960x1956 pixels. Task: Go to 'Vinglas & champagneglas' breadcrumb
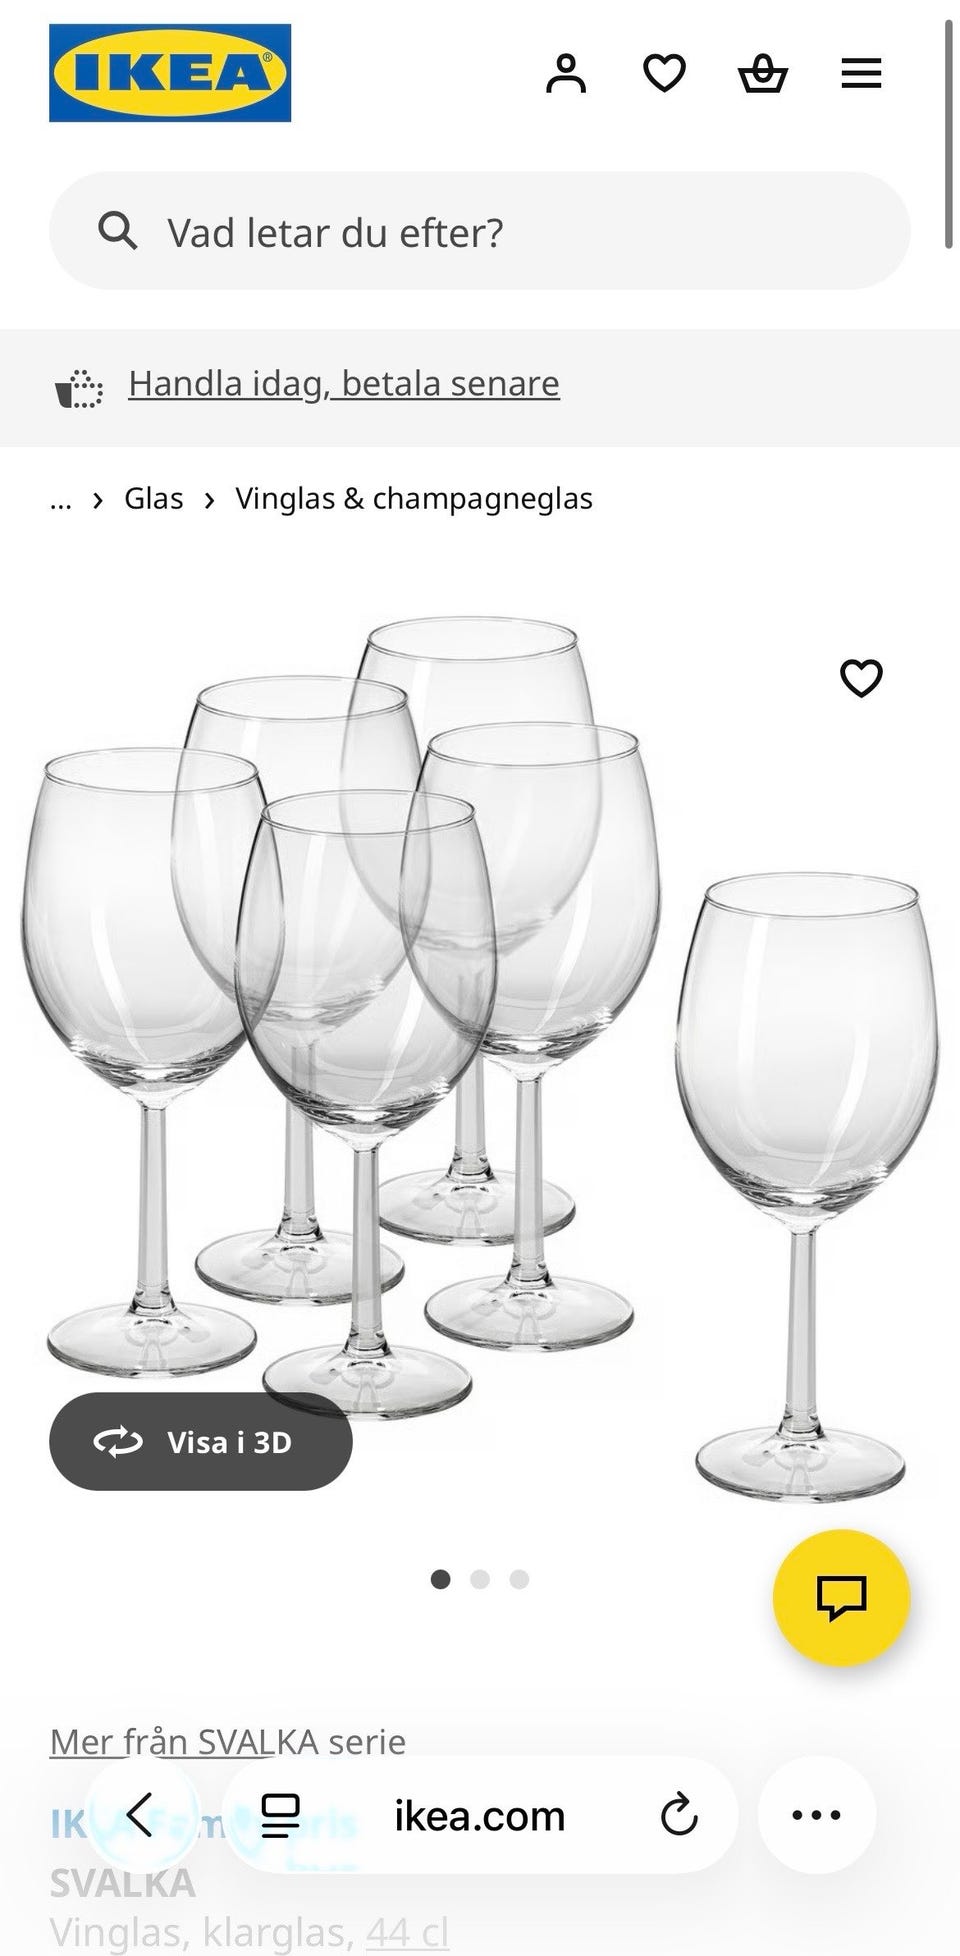coord(414,498)
